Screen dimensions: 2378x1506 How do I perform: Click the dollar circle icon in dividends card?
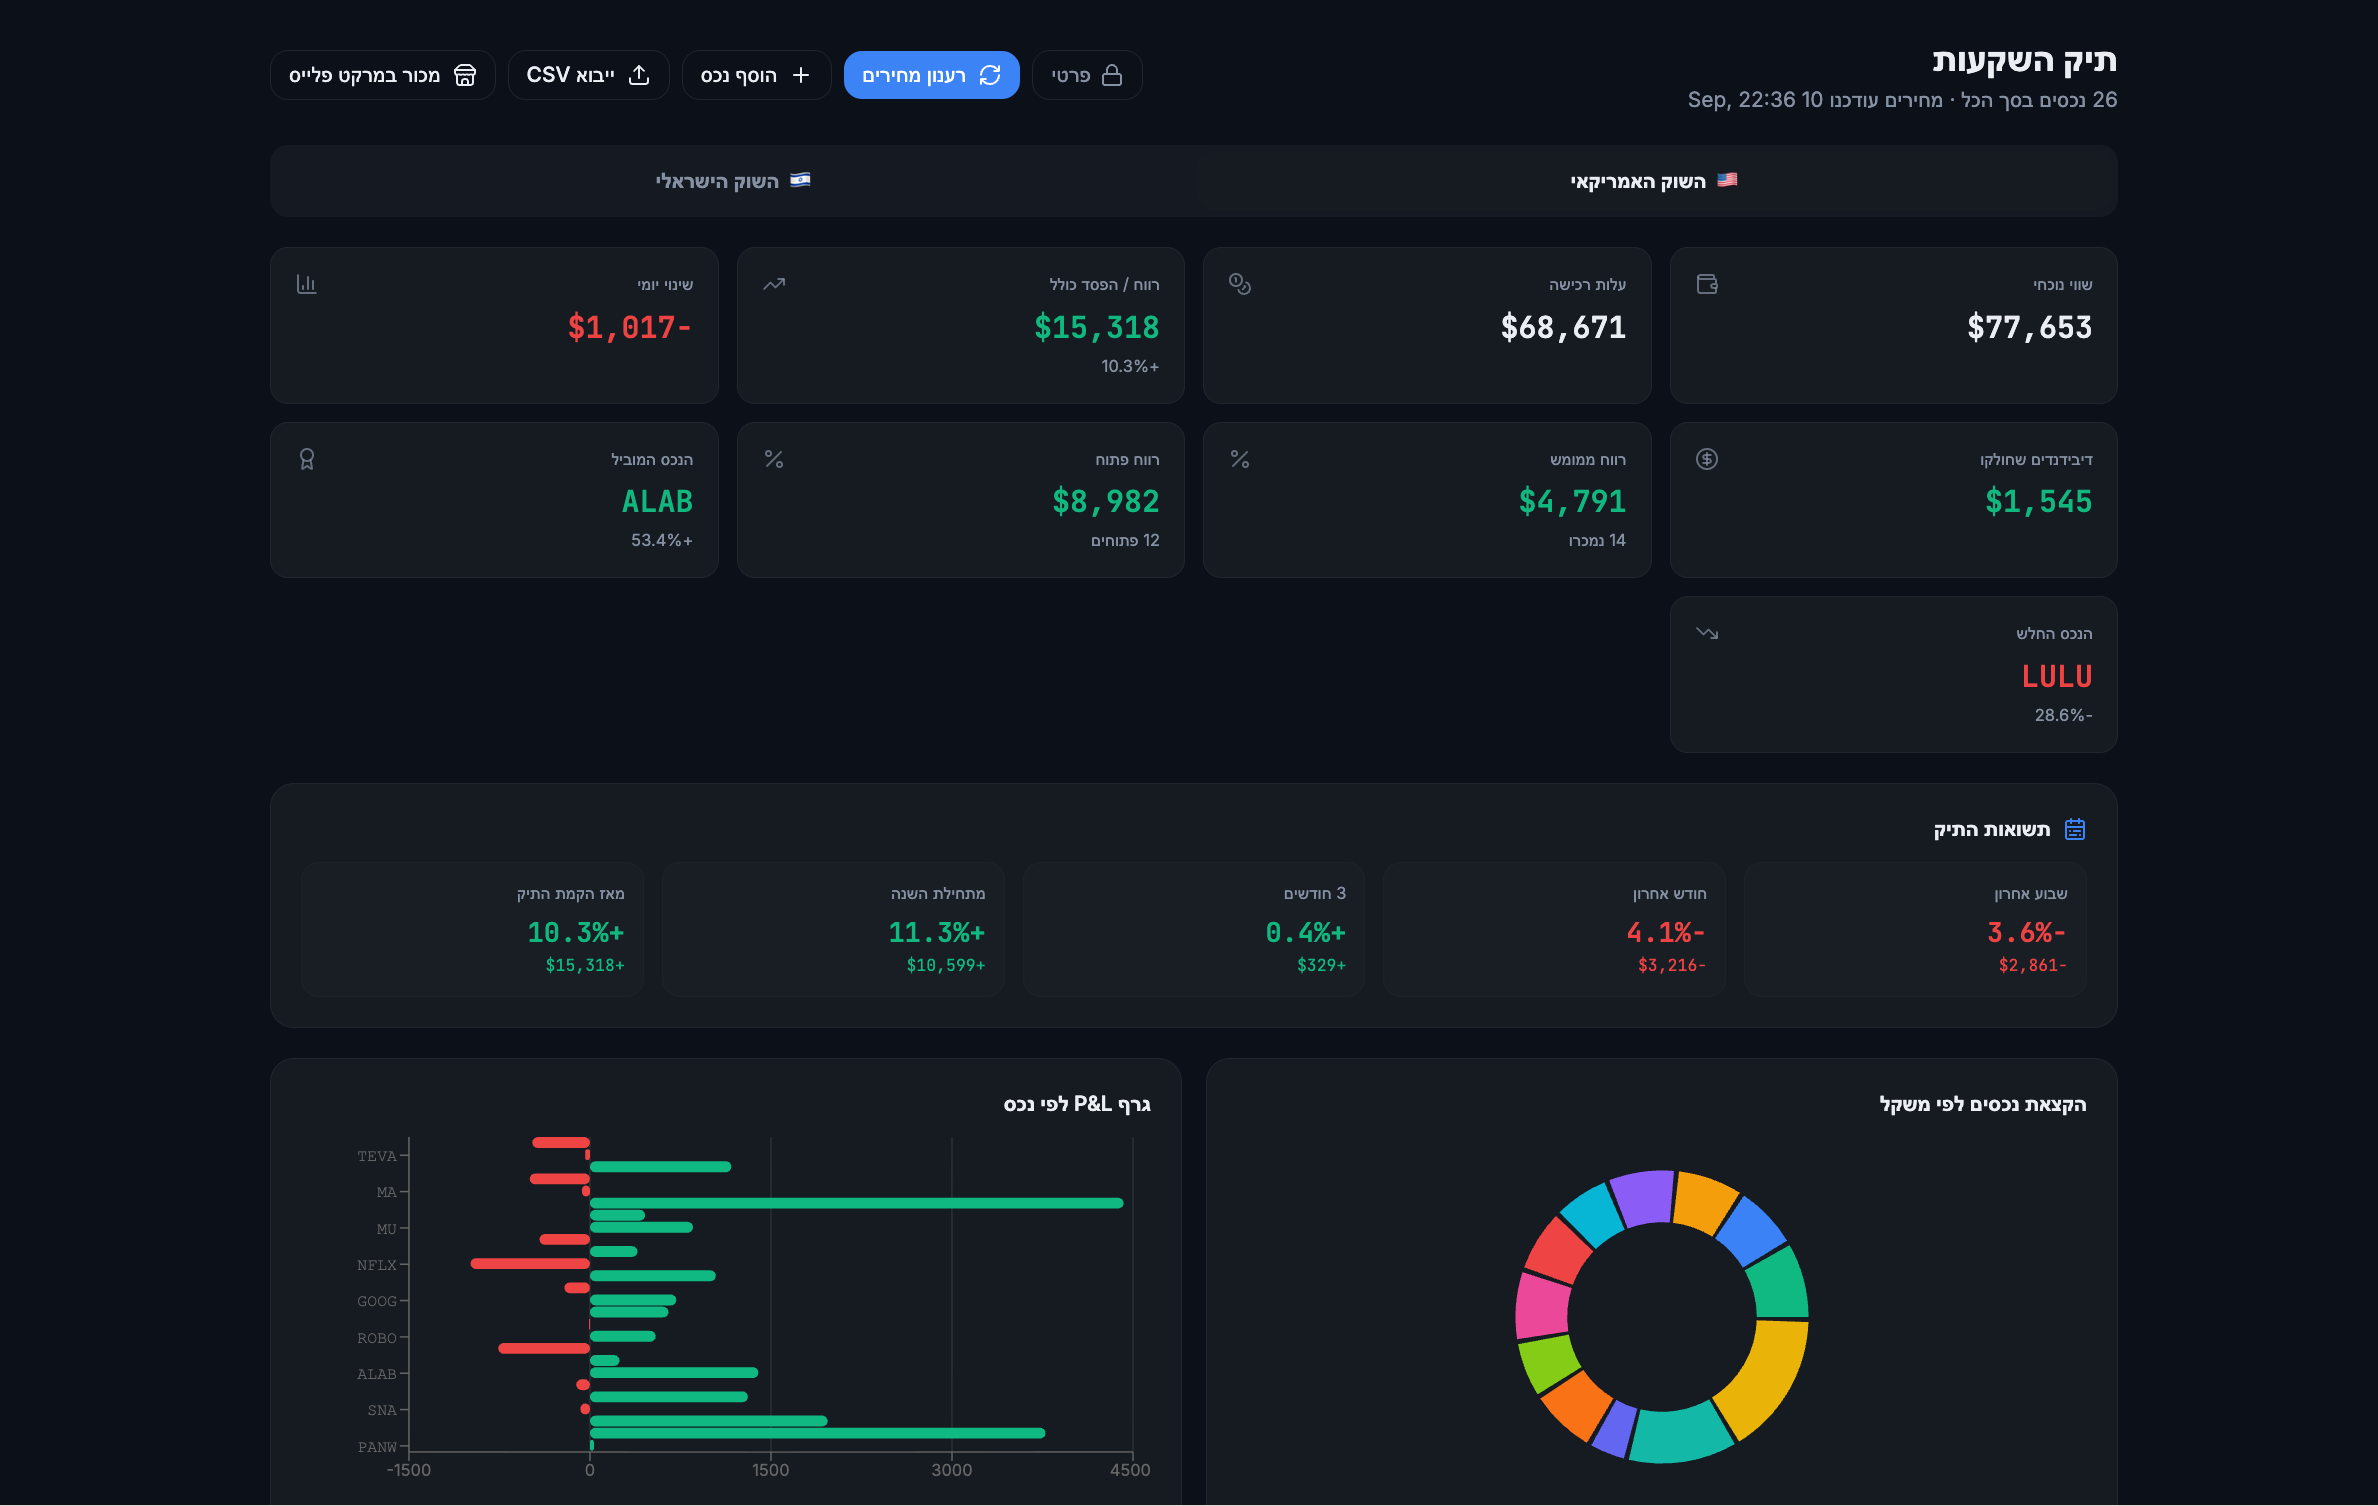(1707, 459)
